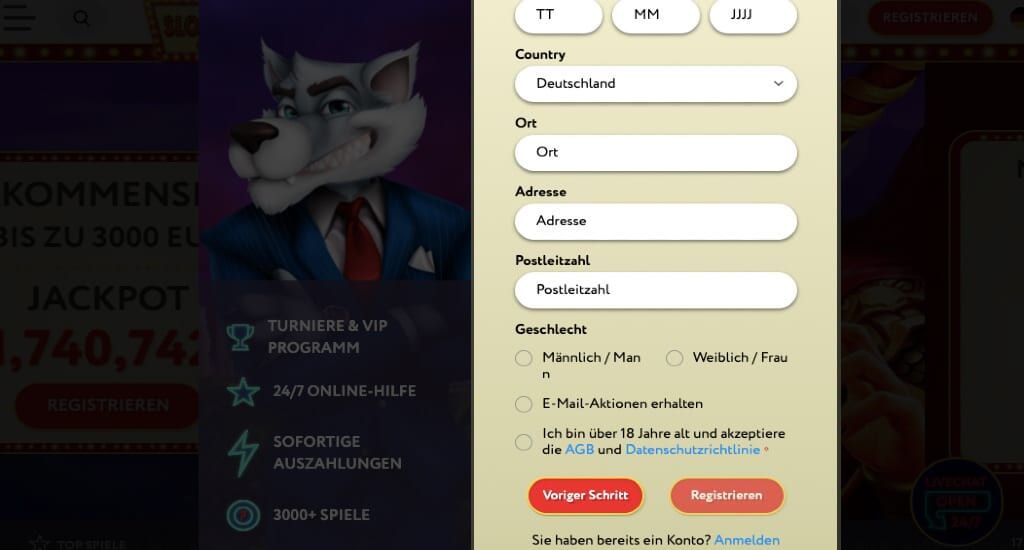
Task: Open the Datenschutzrichtlinie link
Action: [x=692, y=449]
